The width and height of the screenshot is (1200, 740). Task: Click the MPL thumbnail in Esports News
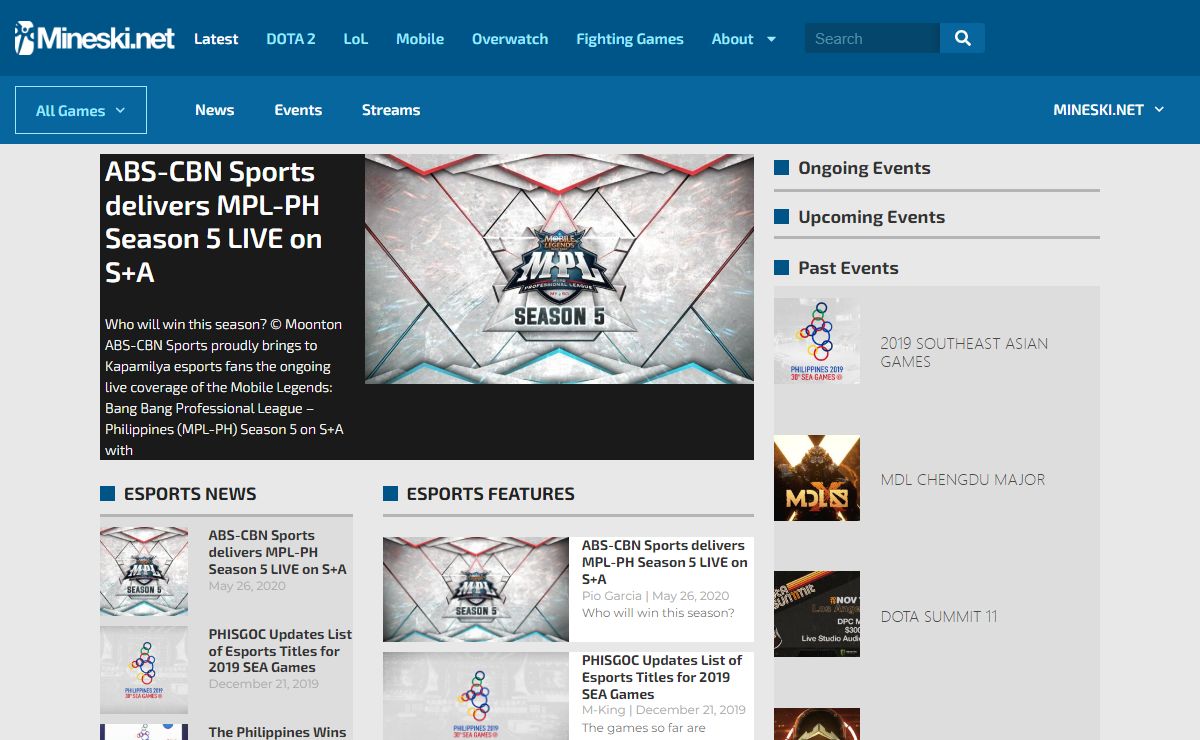(144, 571)
